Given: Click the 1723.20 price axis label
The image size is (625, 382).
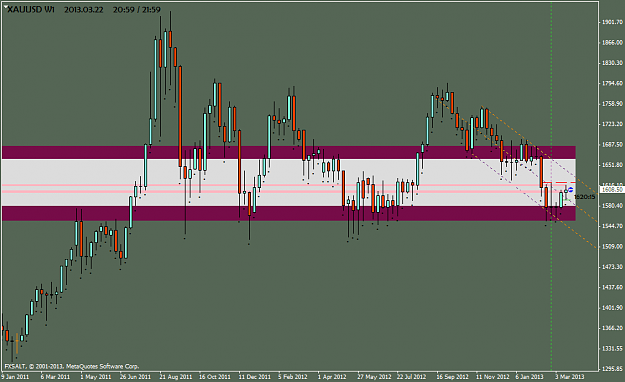Looking at the screenshot, I should 612,124.
